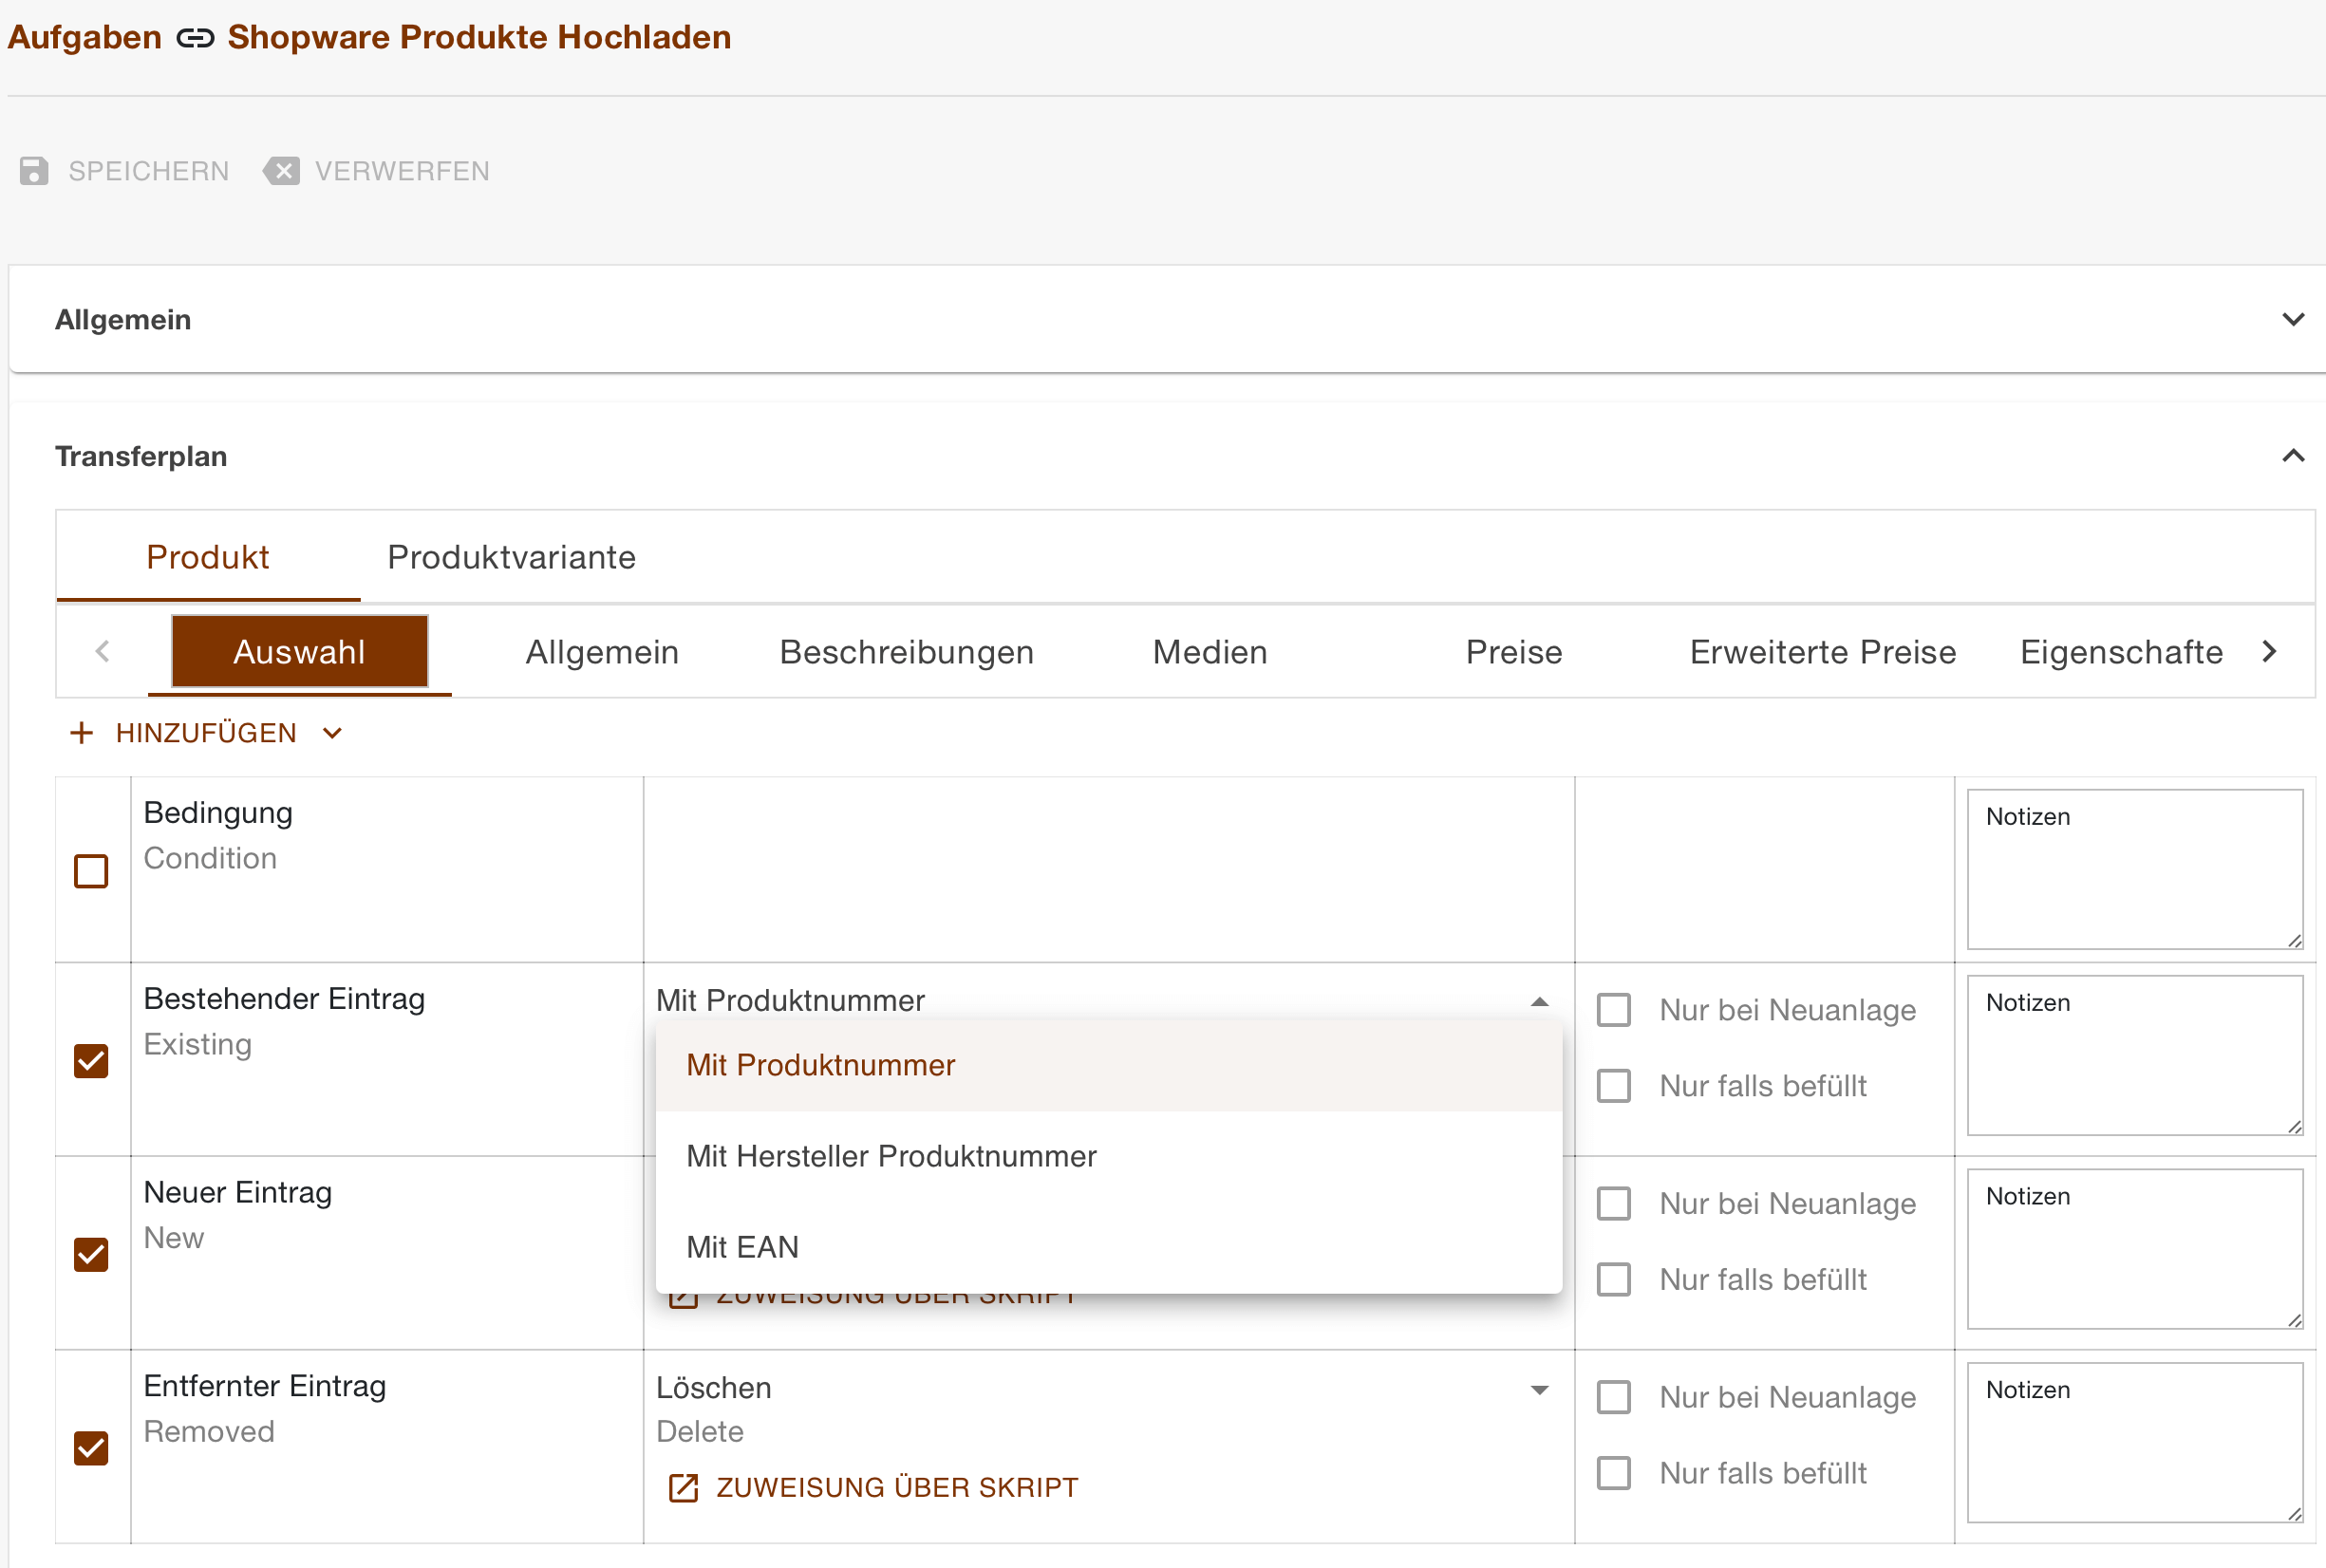
Task: Click the plus icon beside Hinzufügen
Action: [82, 733]
